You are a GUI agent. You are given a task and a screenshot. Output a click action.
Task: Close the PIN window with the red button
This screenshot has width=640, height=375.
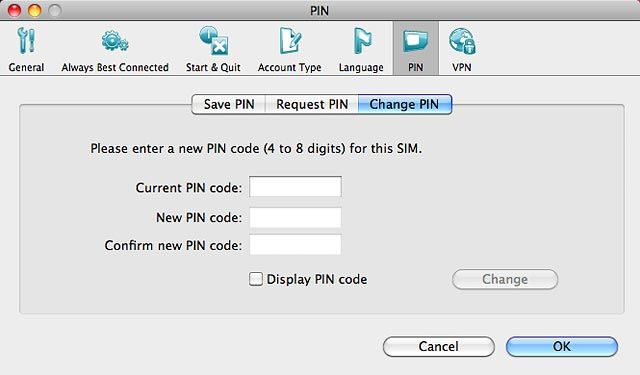(x=15, y=10)
